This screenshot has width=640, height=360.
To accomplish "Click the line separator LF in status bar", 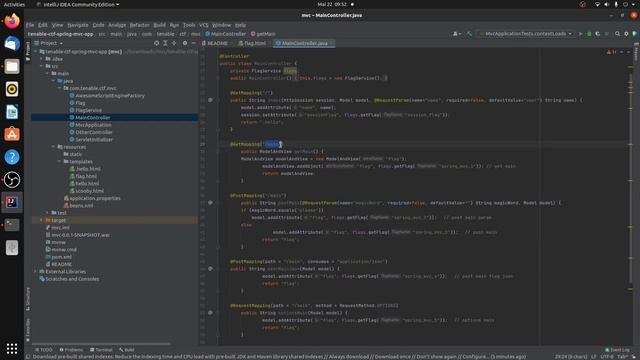I will point(594,357).
